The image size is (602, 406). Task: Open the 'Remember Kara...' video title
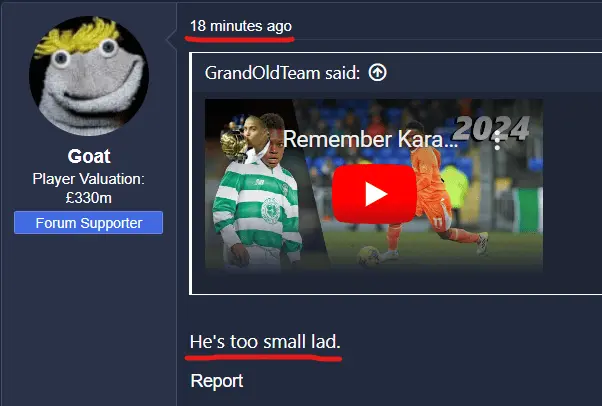tap(371, 139)
